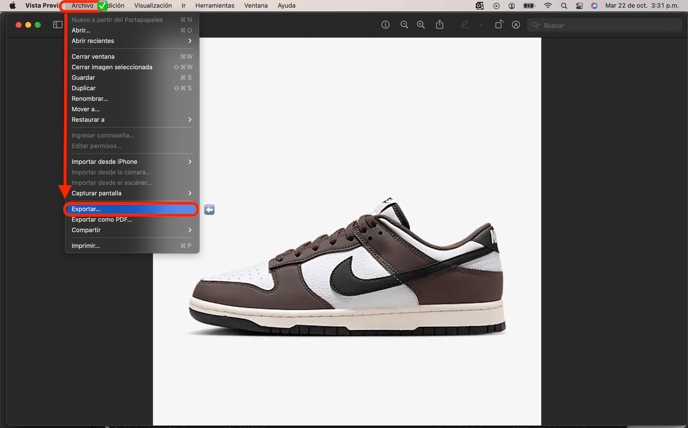
Task: Expand the Restaurar a submenu
Action: pos(132,119)
